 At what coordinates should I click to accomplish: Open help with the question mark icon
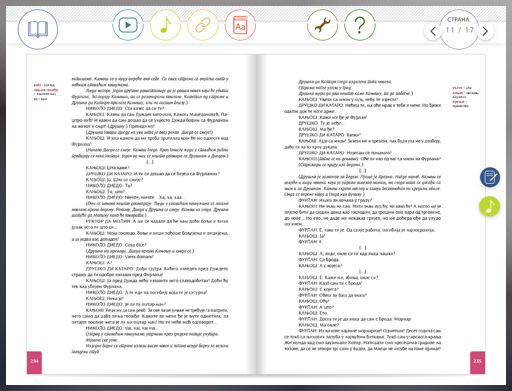point(360,25)
